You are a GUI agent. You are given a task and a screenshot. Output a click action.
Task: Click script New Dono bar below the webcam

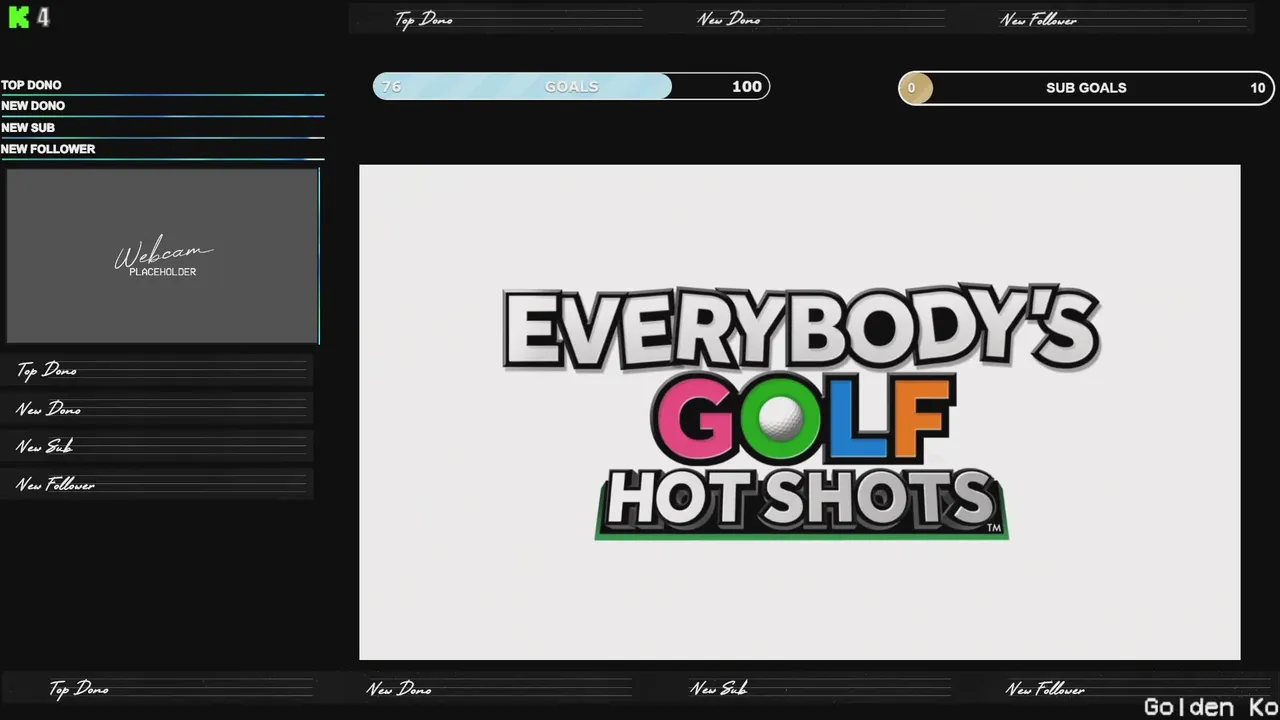[157, 408]
